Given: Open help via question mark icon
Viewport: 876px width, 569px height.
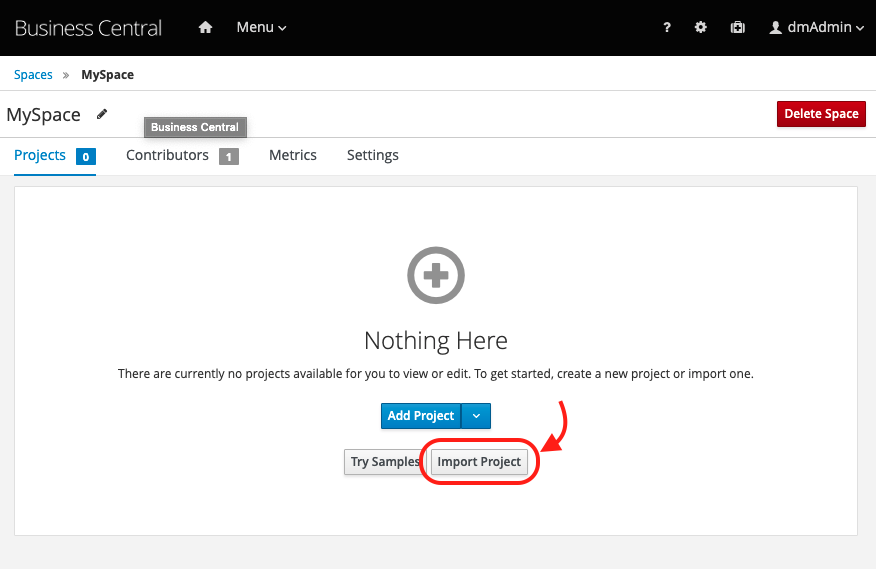Looking at the screenshot, I should [x=667, y=28].
